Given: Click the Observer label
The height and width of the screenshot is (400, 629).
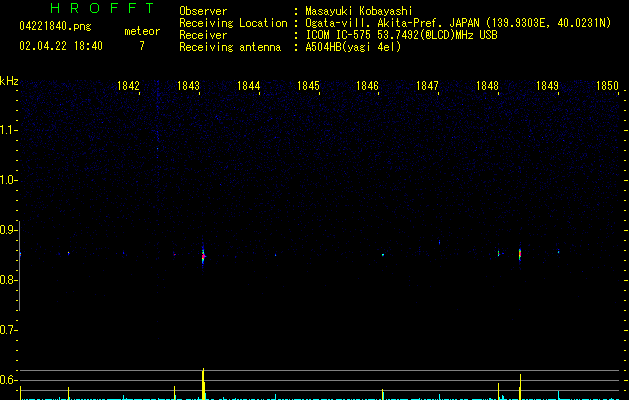Looking at the screenshot, I should [x=203, y=11].
